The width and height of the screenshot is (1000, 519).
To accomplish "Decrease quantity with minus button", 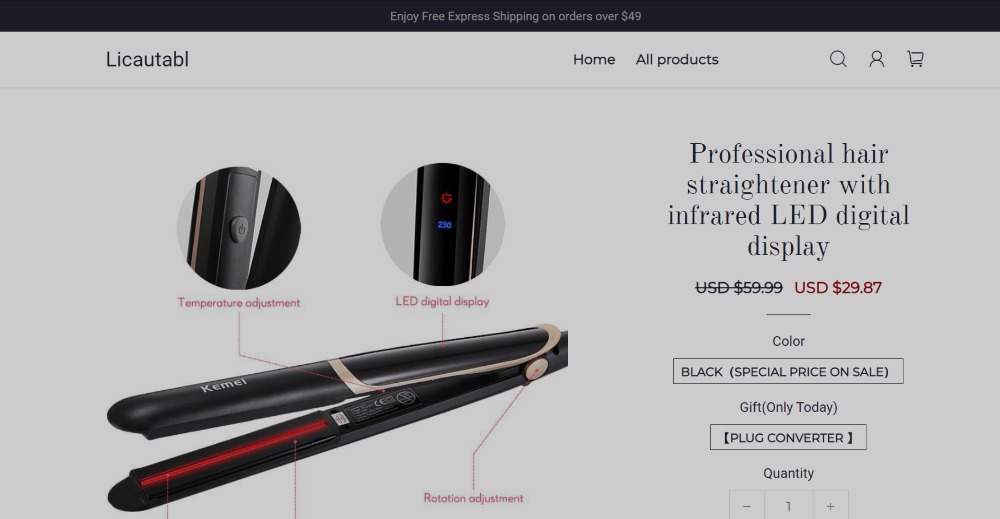I will pyautogui.click(x=747, y=506).
